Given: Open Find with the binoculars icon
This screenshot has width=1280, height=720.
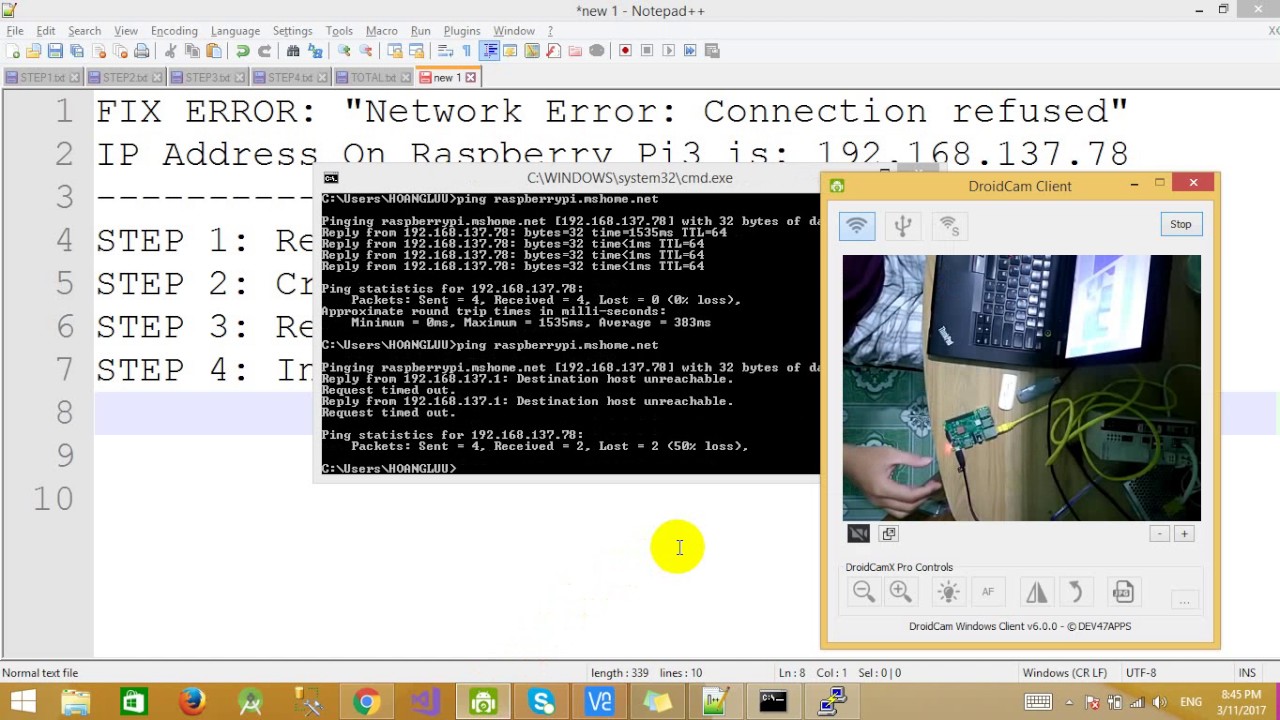Looking at the screenshot, I should (x=292, y=50).
